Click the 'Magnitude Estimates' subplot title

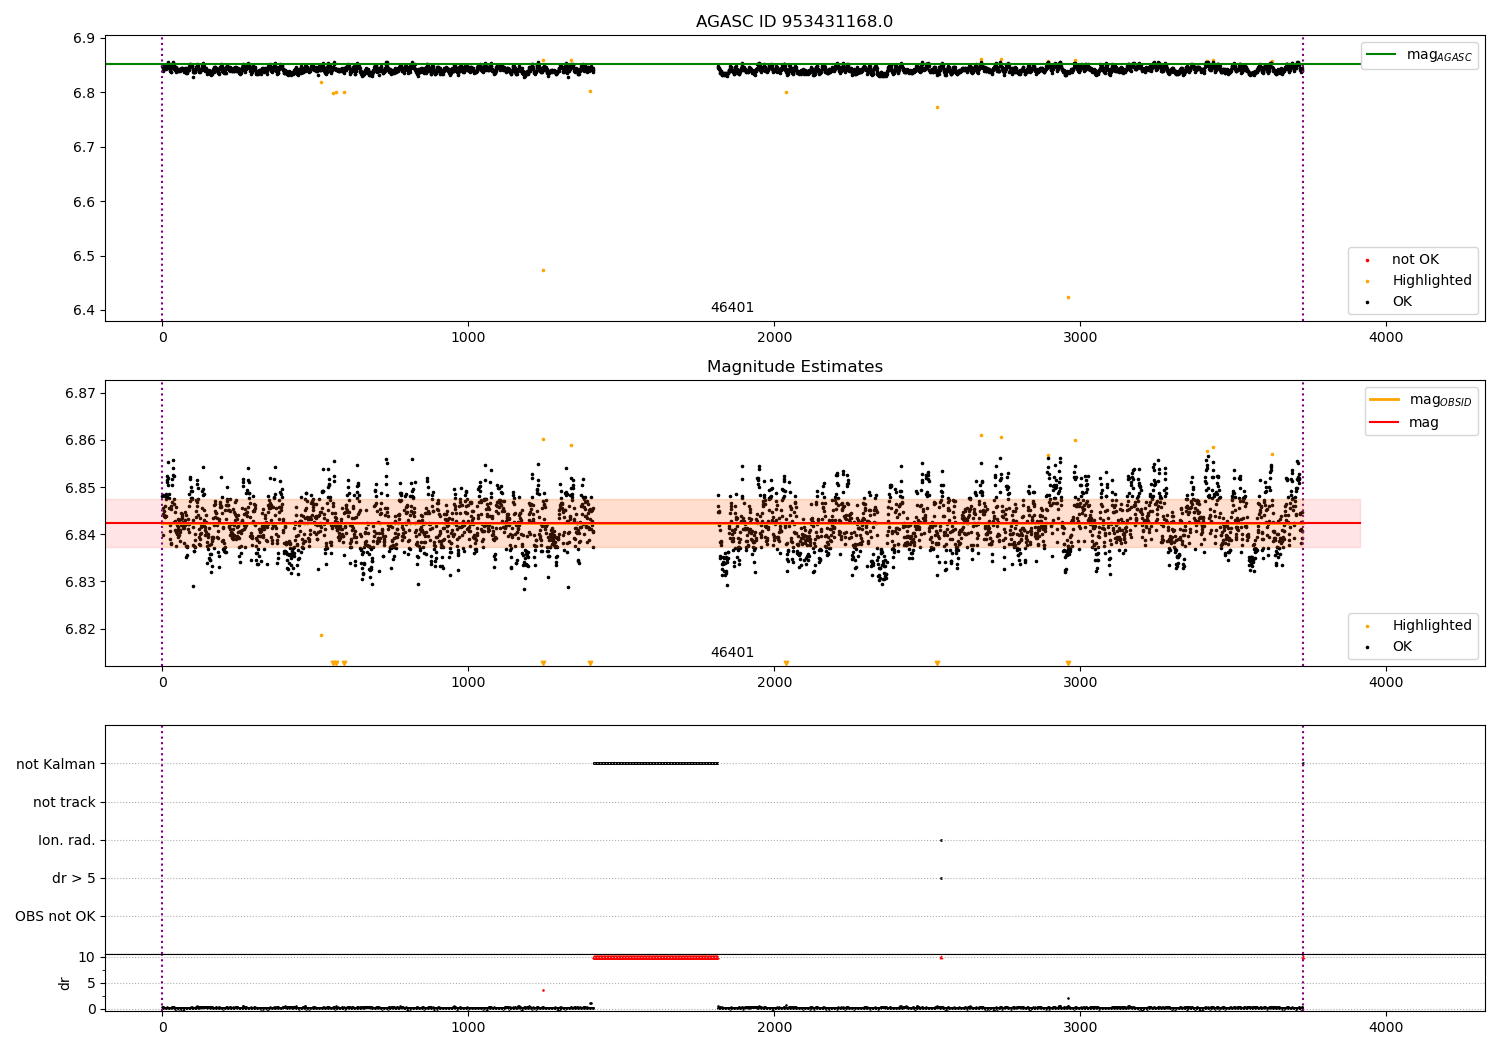(x=794, y=367)
